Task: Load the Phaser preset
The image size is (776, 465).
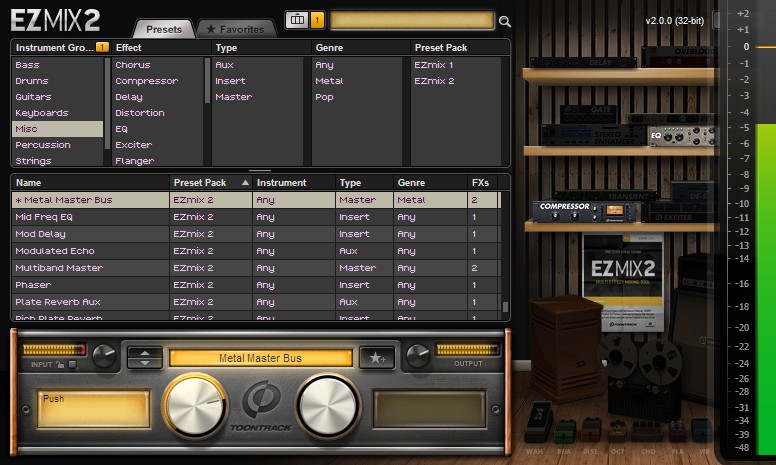Action: click(255, 285)
